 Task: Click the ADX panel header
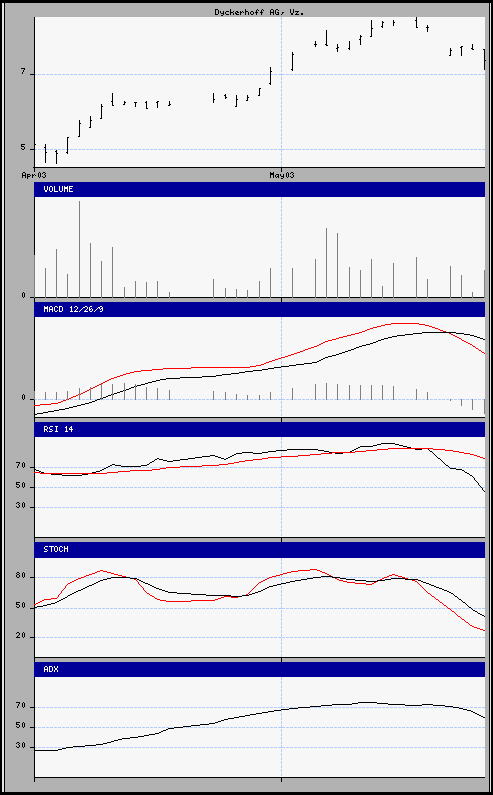tap(260, 669)
